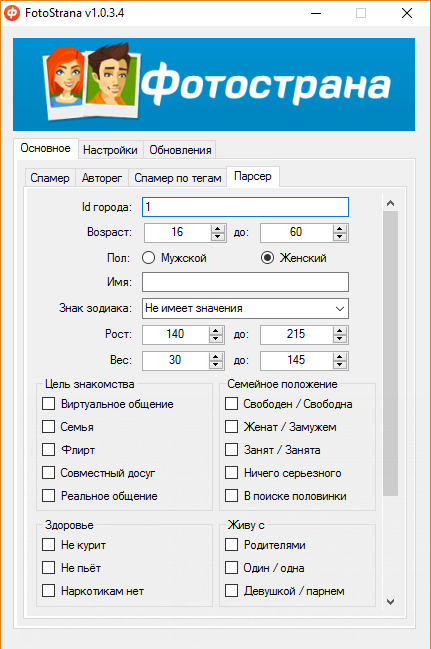Image resolution: width=431 pixels, height=649 pixels.
Task: Switch to the Настройки tab
Action: 110,150
